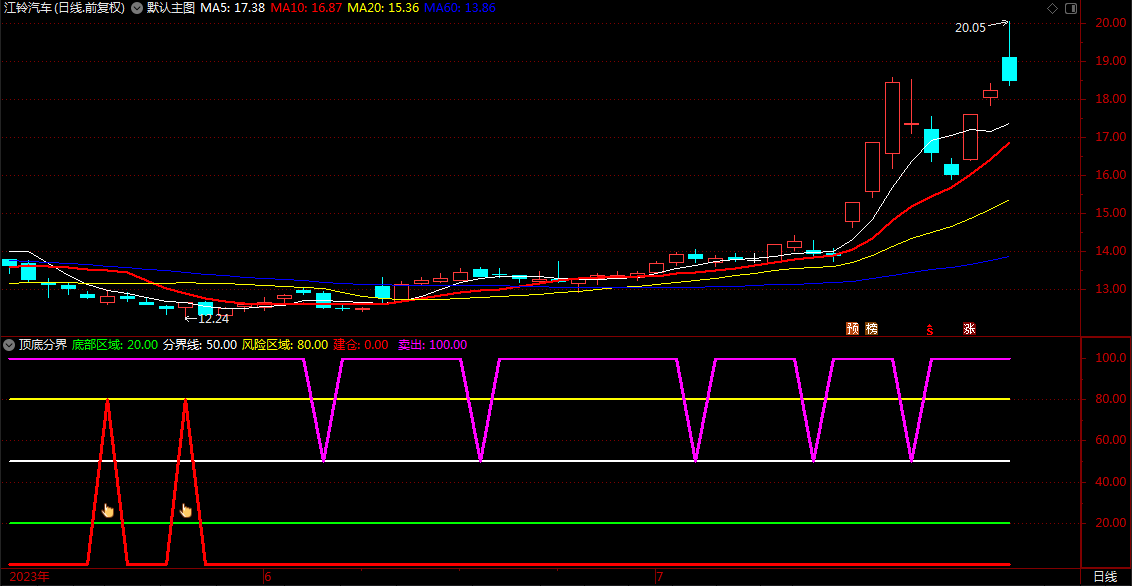
Task: Click the 顶底分界 indicator name
Action: (43, 345)
